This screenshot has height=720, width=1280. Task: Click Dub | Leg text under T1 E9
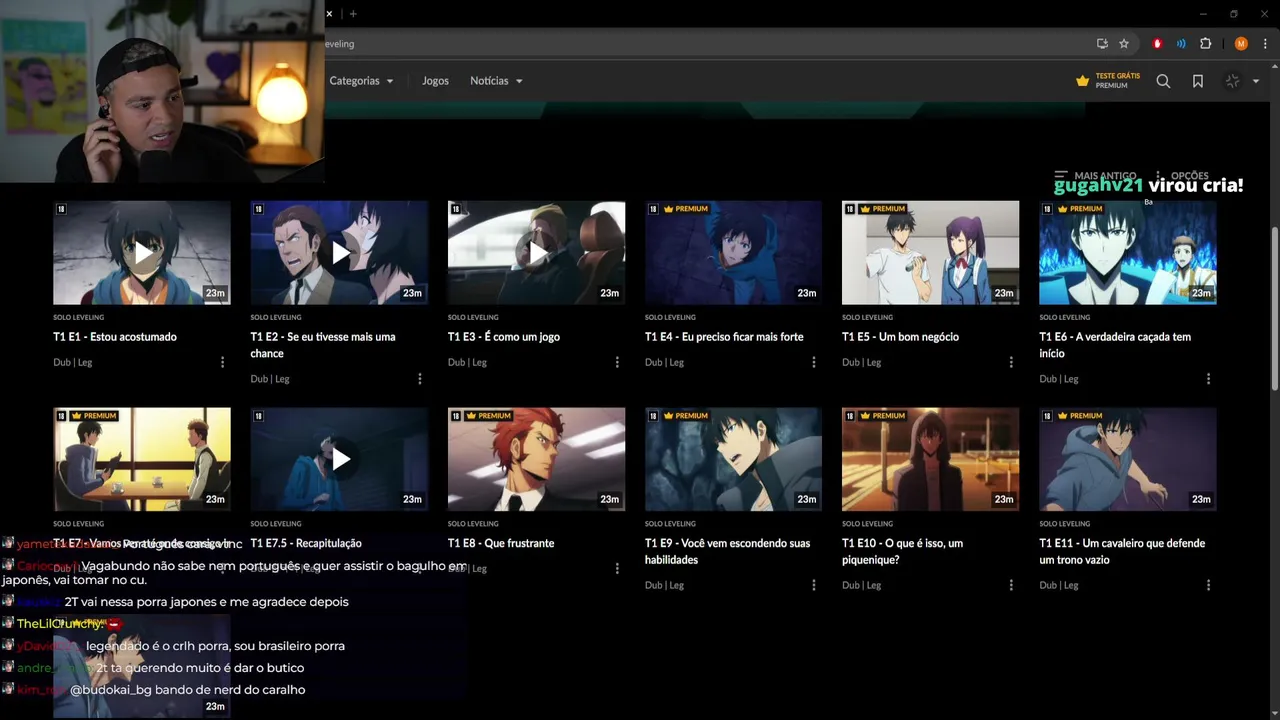pos(664,585)
